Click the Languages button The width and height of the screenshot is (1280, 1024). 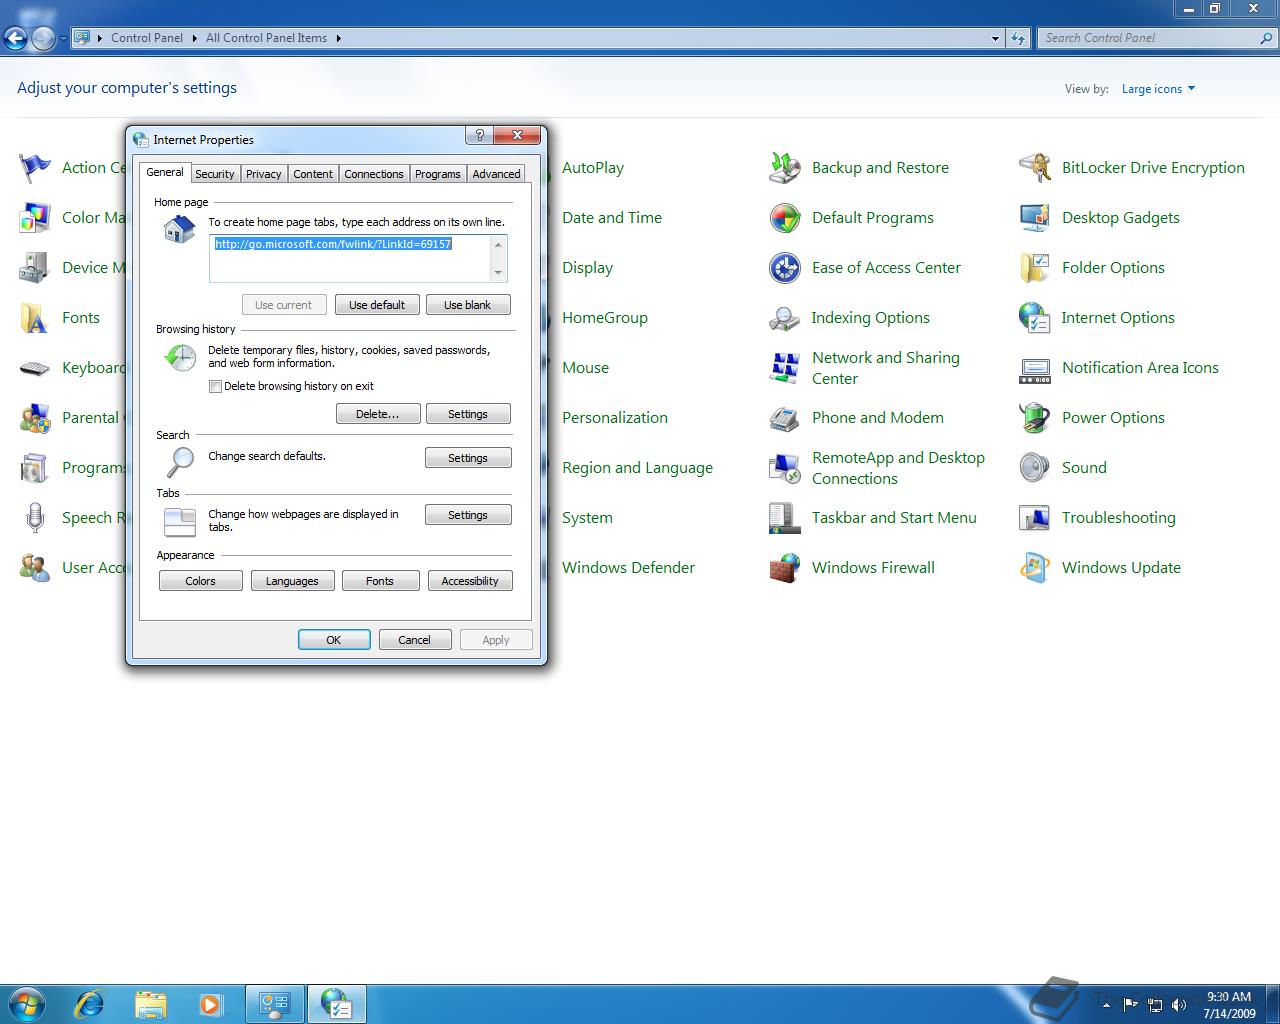(292, 581)
